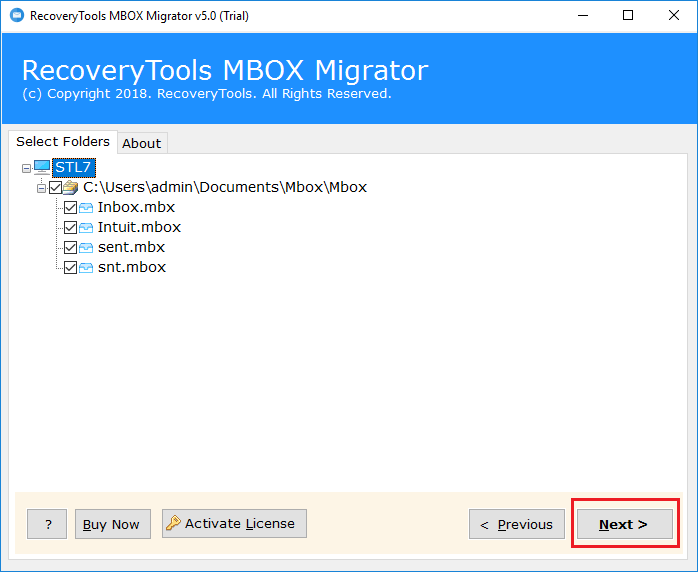The height and width of the screenshot is (572, 698).
Task: Select the Inbox.mbx file name
Action: 136,207
